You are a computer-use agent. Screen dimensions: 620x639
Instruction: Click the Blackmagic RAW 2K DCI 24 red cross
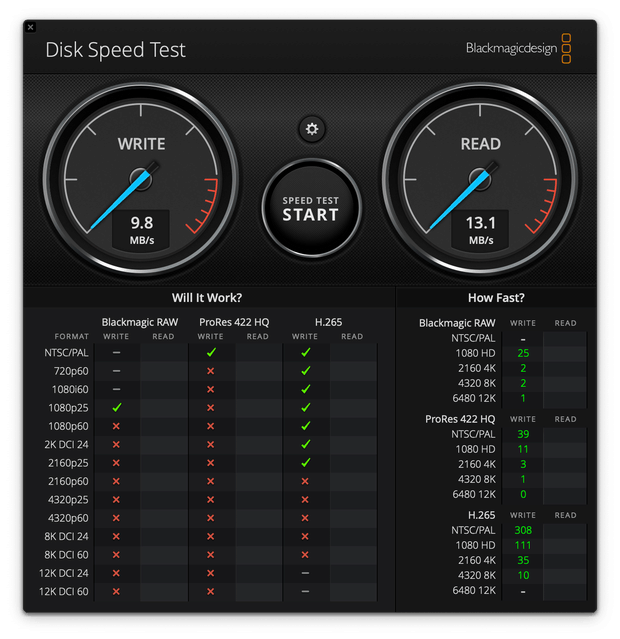point(116,444)
